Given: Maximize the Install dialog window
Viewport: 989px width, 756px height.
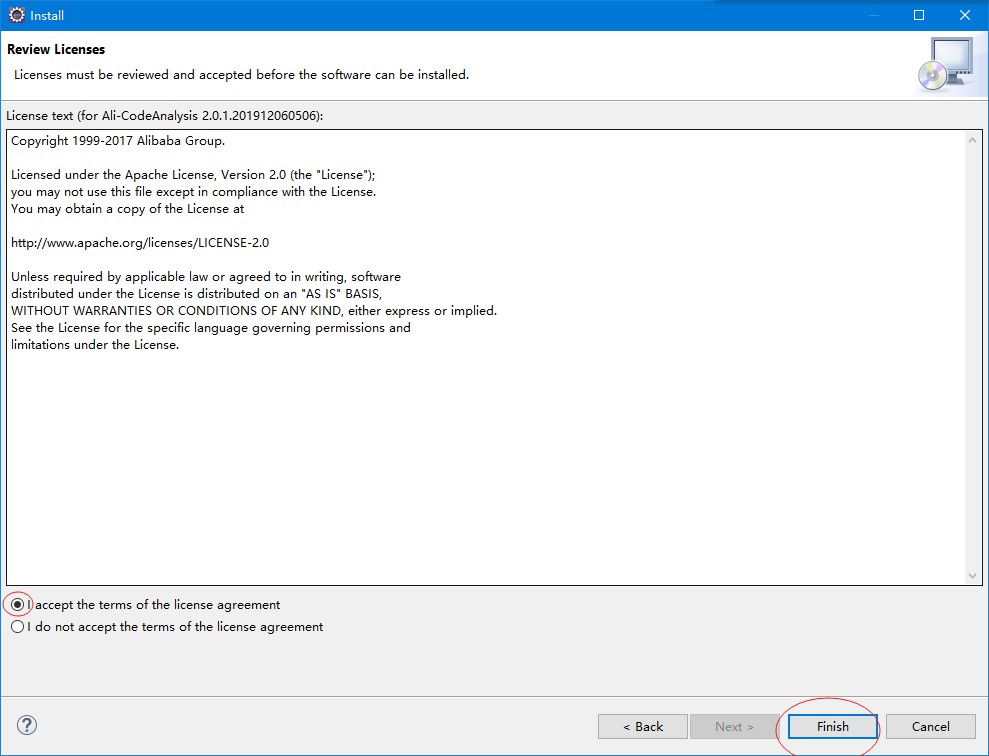Looking at the screenshot, I should point(919,15).
